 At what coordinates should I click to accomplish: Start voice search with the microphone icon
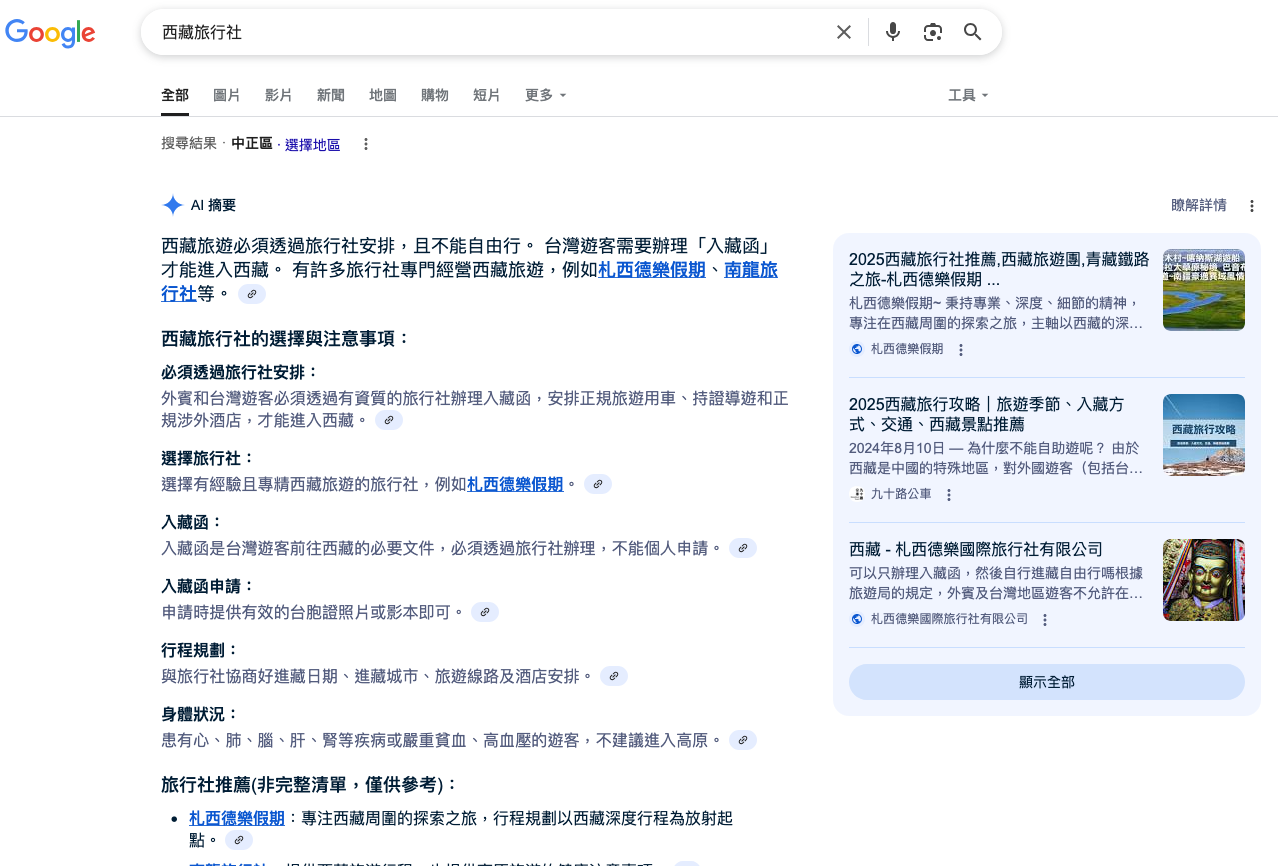pos(893,32)
